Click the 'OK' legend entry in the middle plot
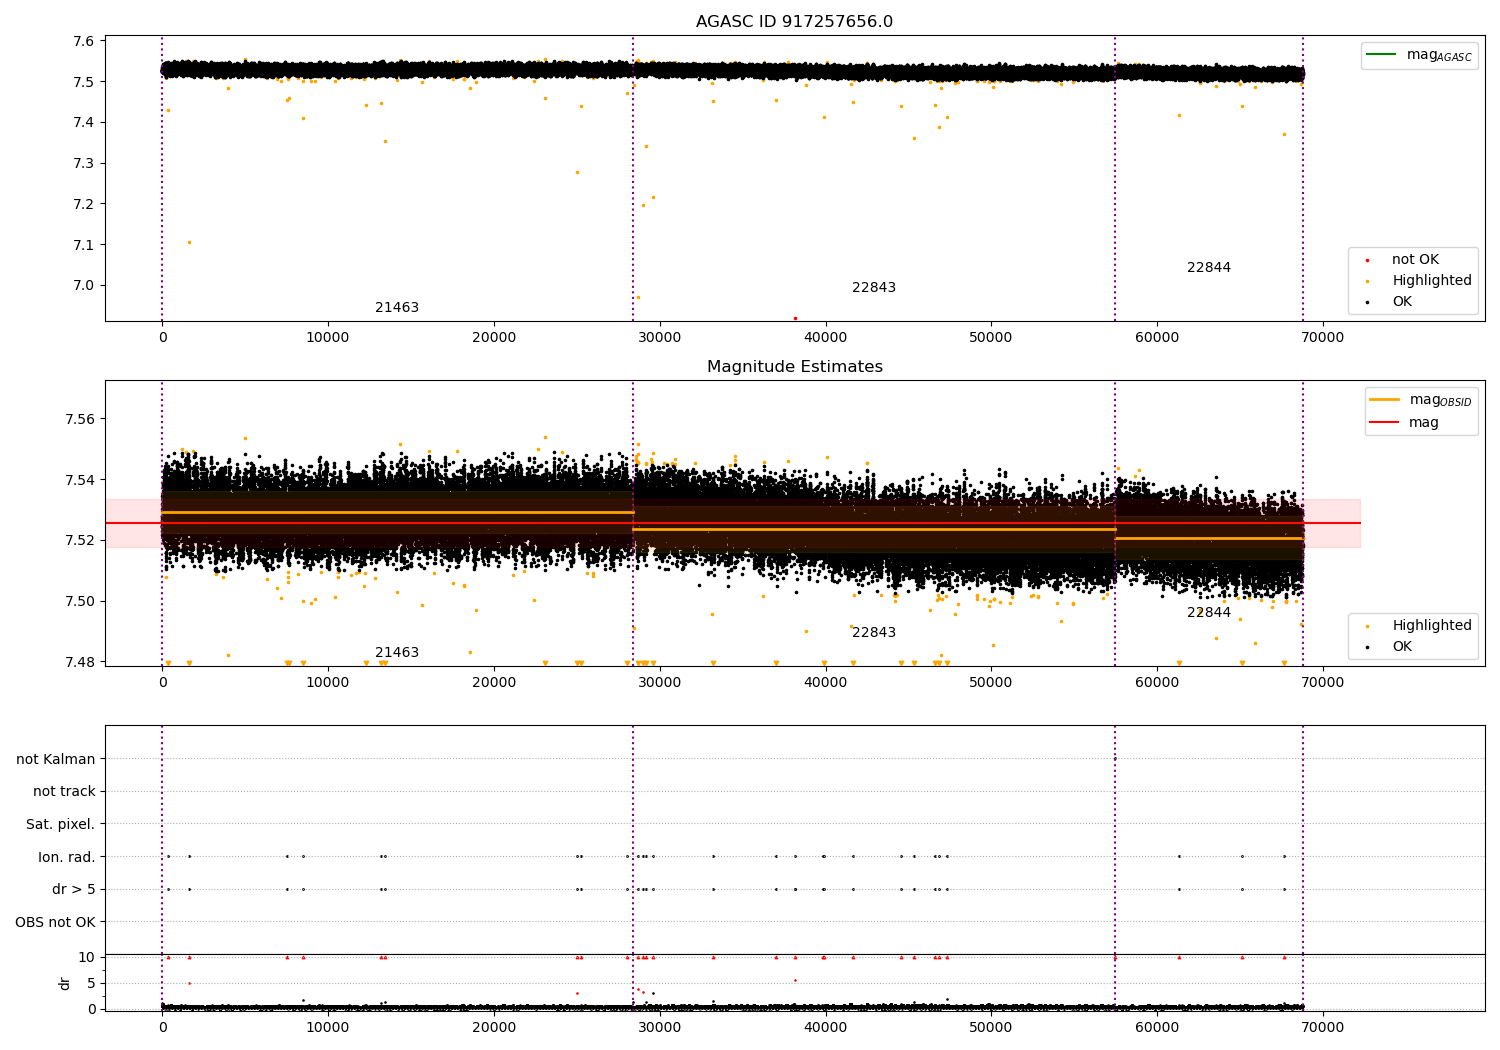The width and height of the screenshot is (1500, 1050). (x=1402, y=647)
